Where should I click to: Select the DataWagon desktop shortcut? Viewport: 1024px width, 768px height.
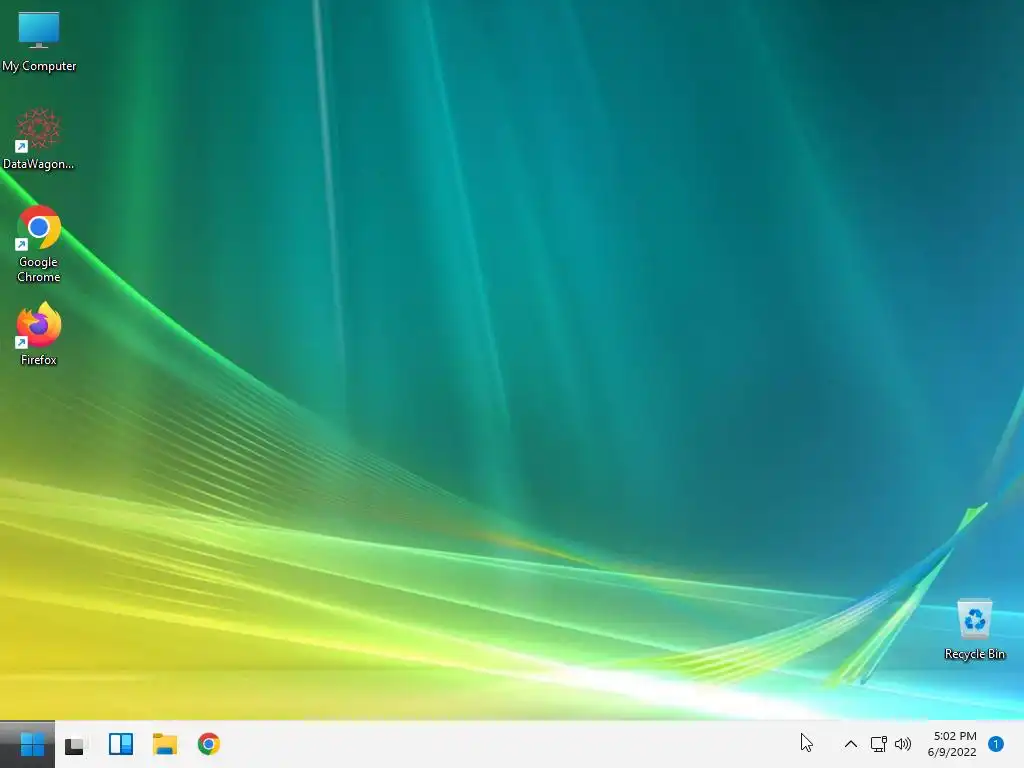click(x=39, y=138)
